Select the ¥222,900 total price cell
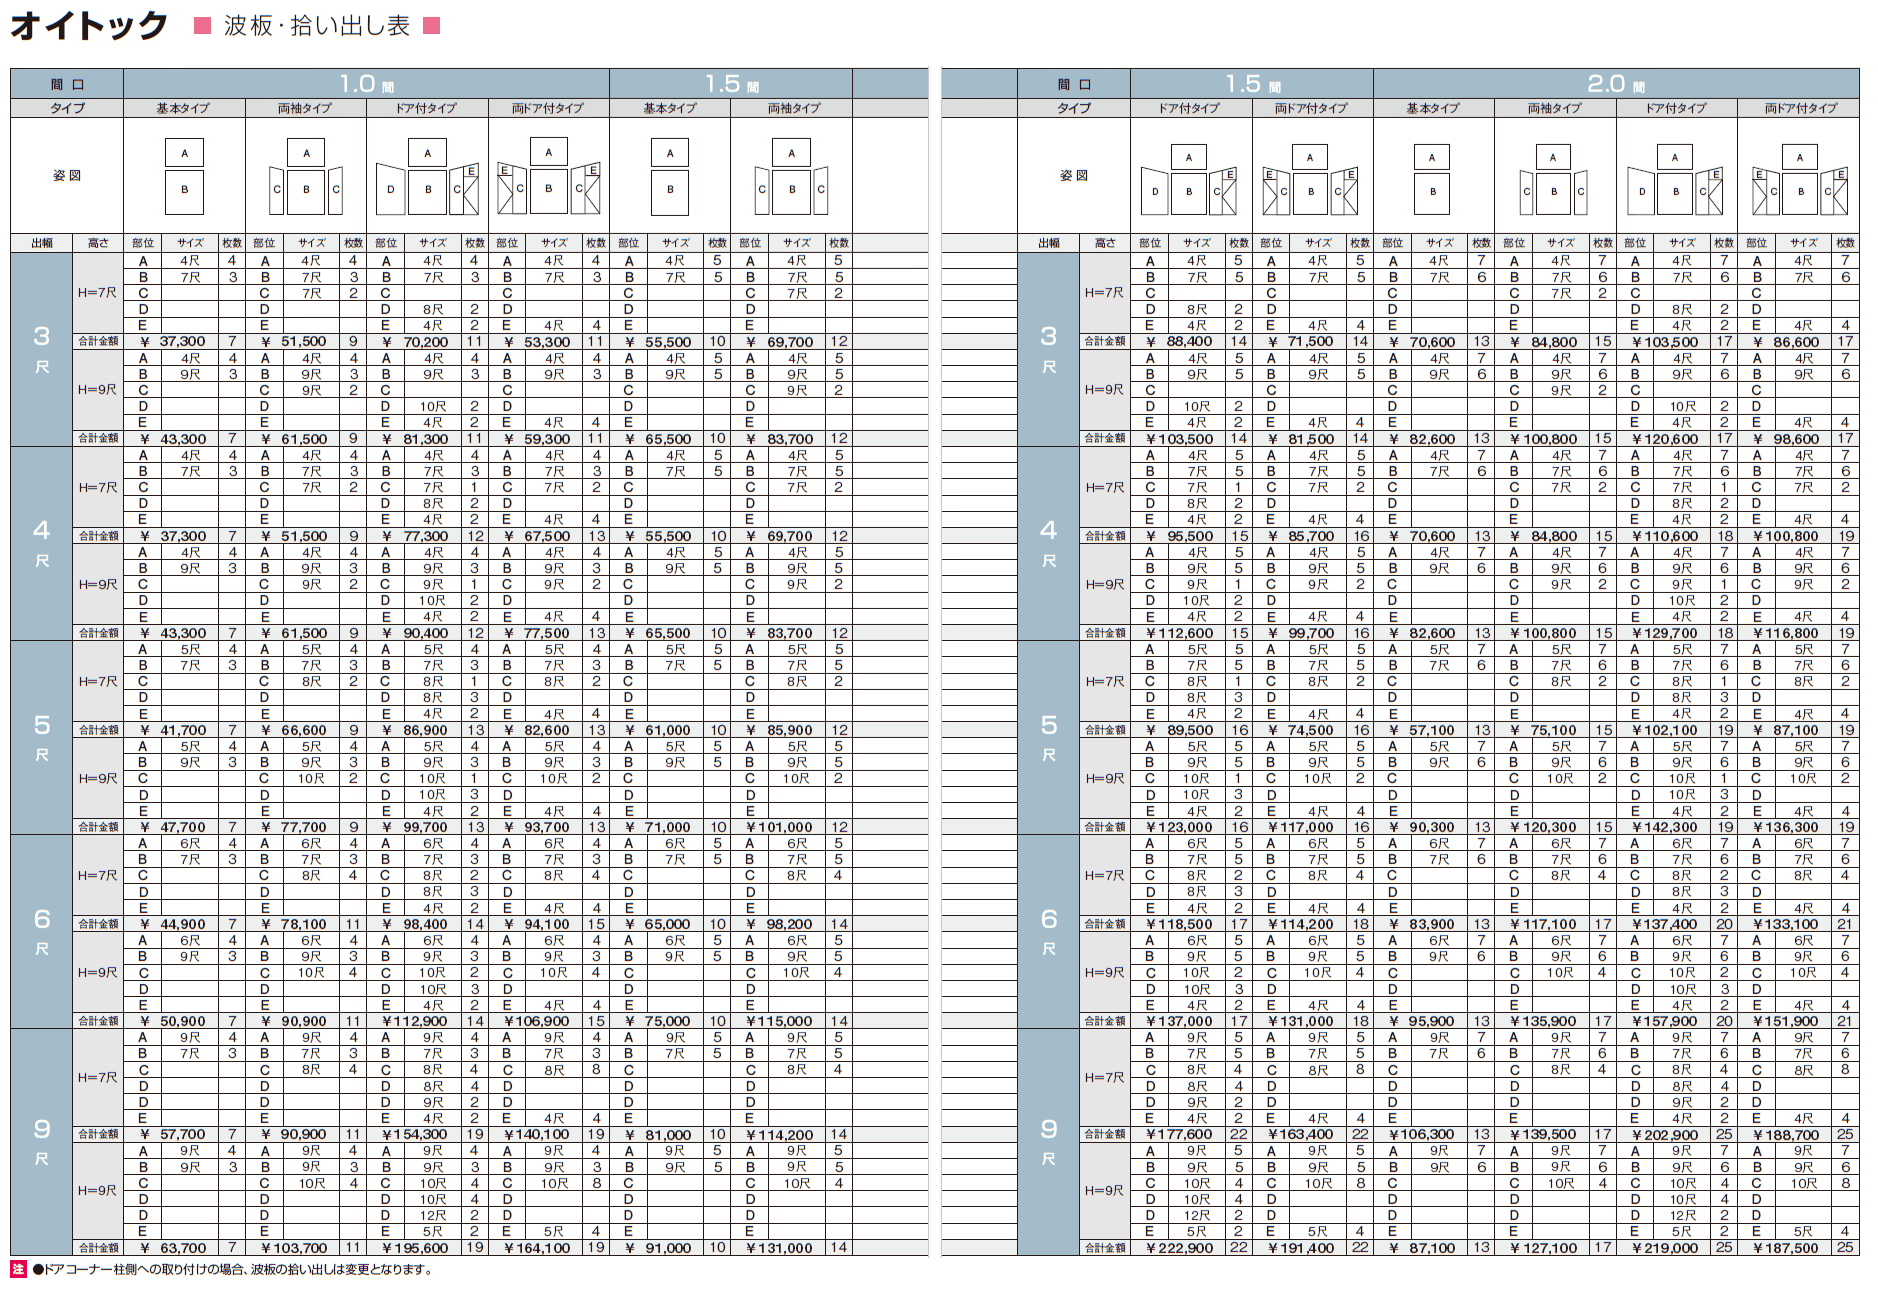 click(x=1180, y=1248)
